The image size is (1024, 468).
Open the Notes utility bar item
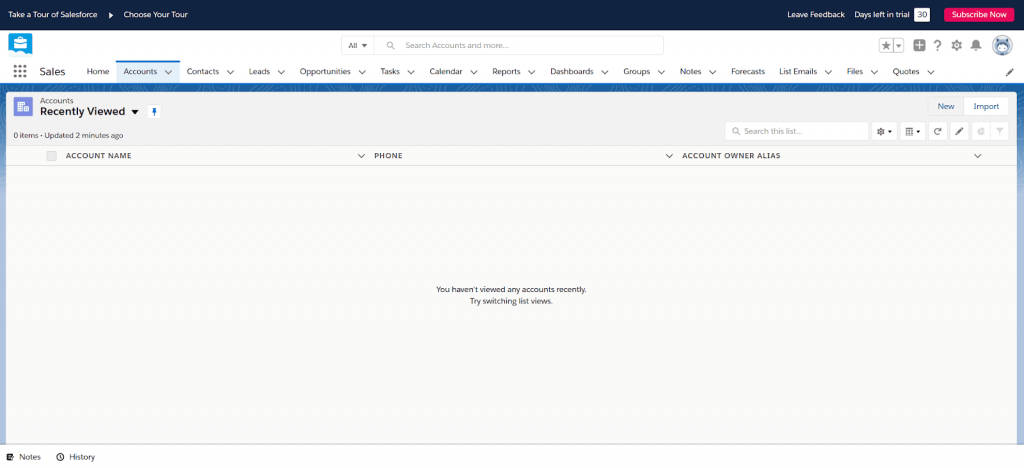pyautogui.click(x=24, y=457)
